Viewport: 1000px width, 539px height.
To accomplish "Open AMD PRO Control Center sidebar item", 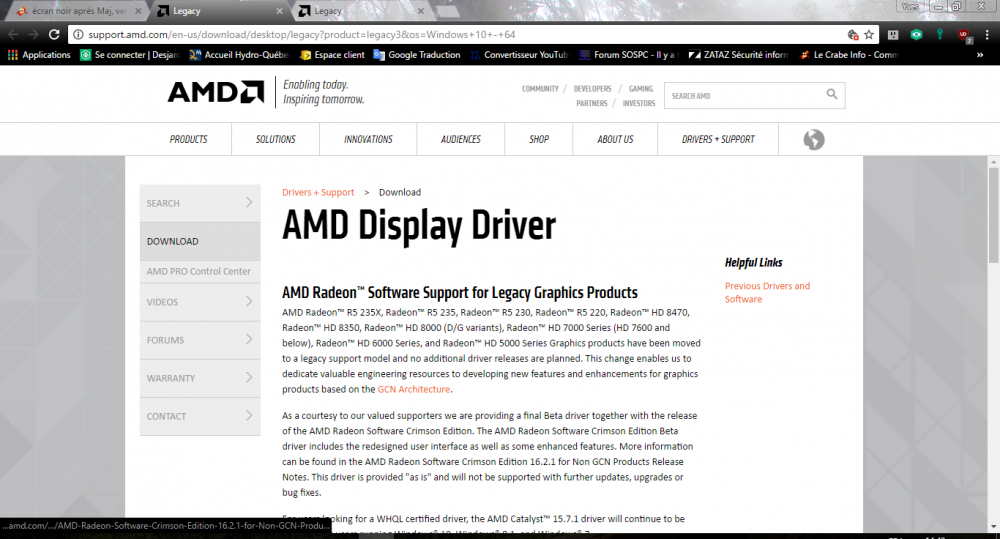I will tap(200, 271).
